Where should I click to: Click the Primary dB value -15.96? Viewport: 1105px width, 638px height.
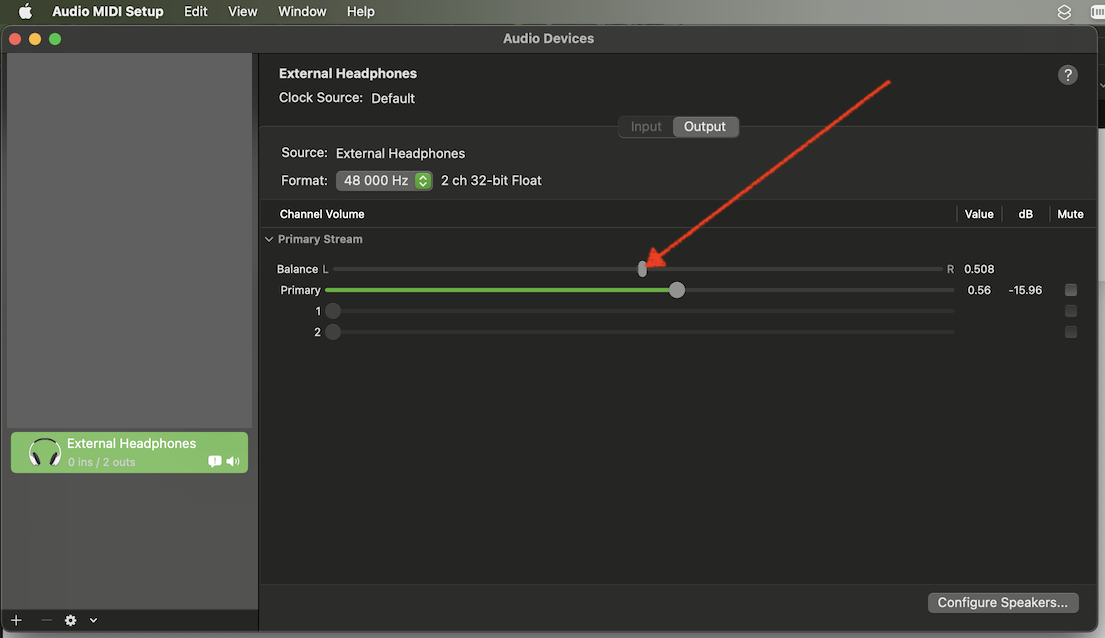pyautogui.click(x=1025, y=290)
